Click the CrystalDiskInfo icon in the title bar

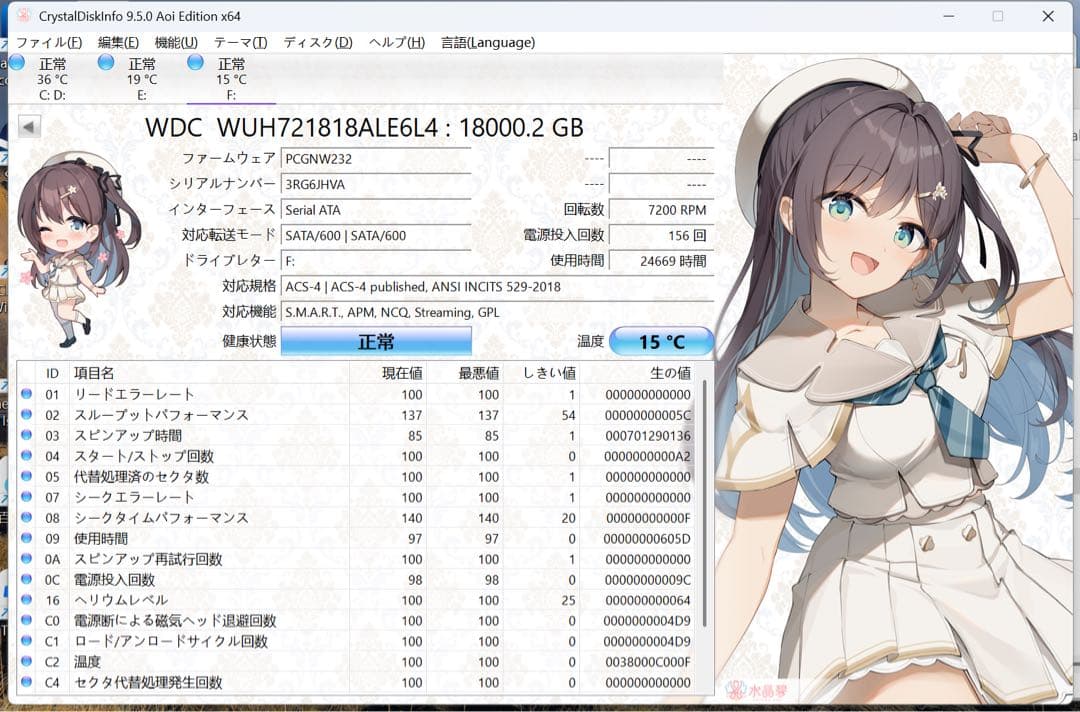point(22,15)
